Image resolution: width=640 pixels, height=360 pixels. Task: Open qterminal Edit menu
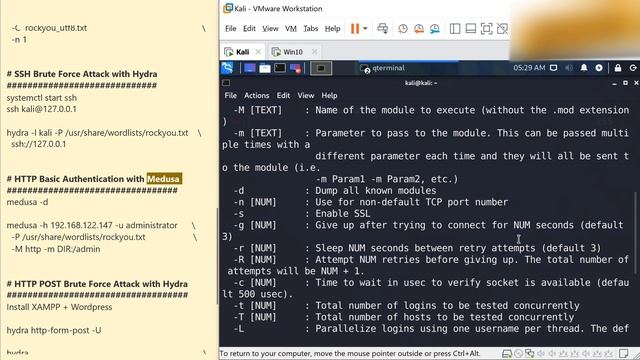[283, 96]
